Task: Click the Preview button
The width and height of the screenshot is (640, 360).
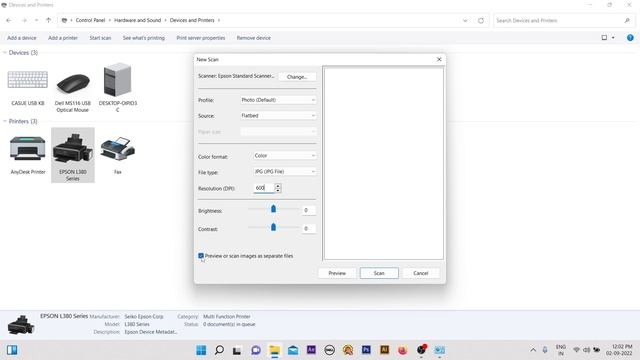Action: (x=337, y=273)
